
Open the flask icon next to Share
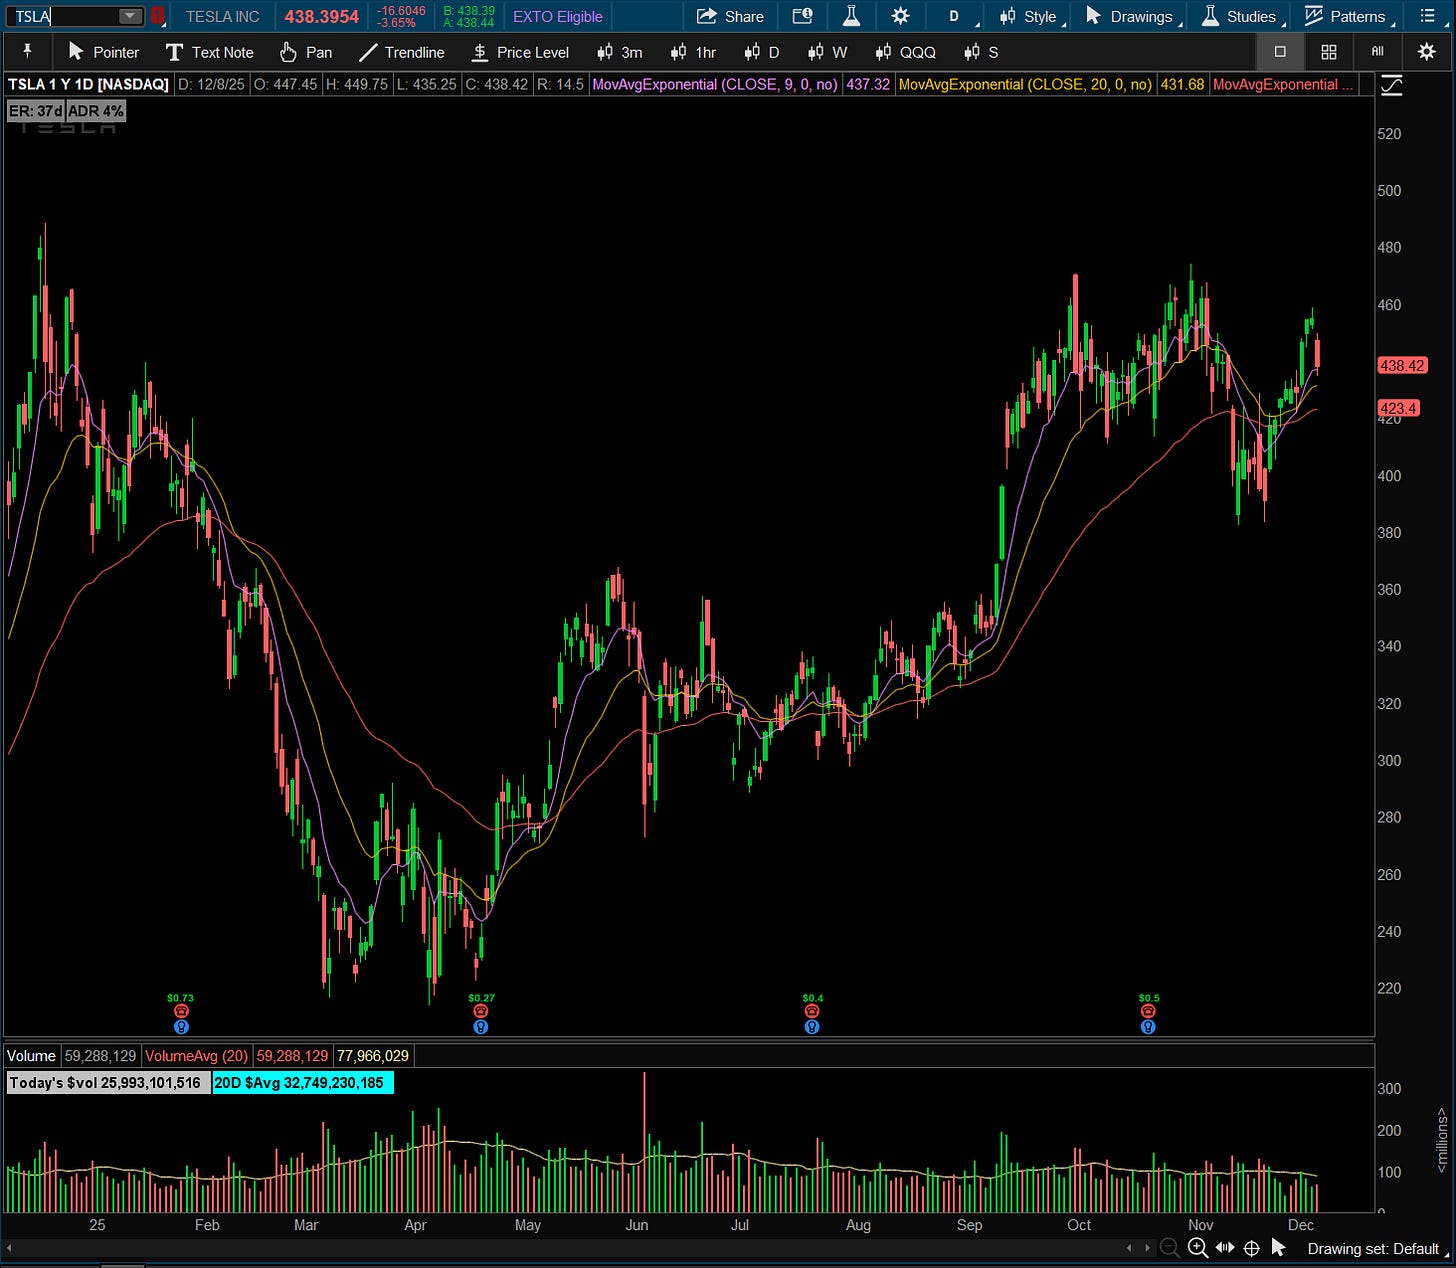[x=851, y=16]
